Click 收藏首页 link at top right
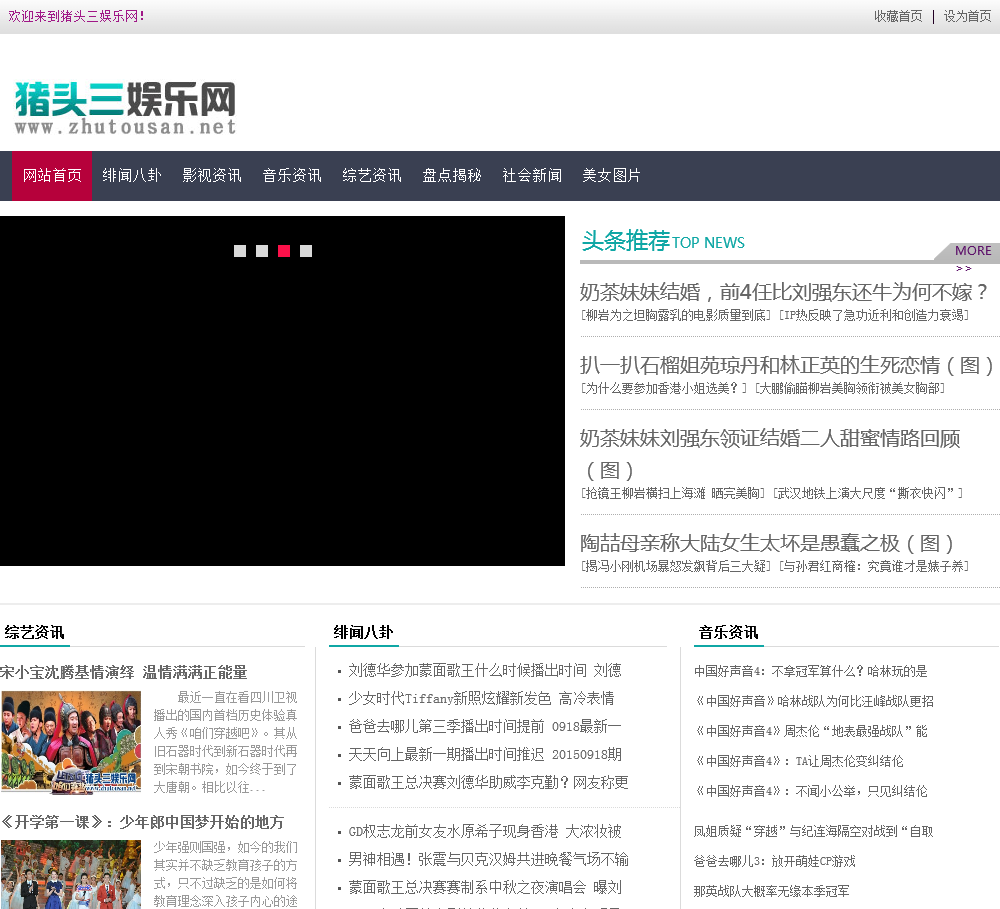 (898, 16)
